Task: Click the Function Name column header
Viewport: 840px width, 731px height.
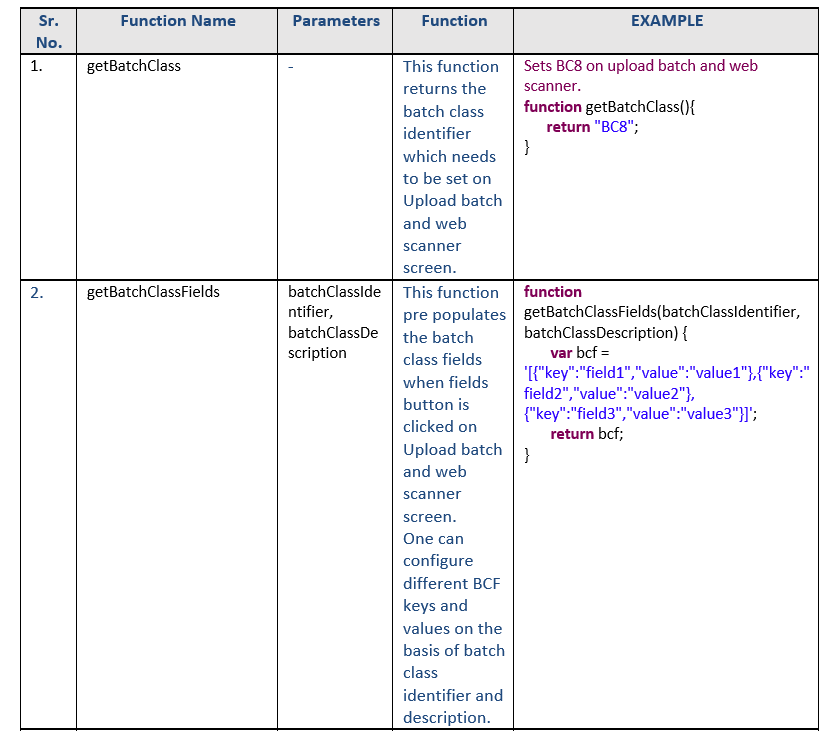Action: (x=177, y=21)
